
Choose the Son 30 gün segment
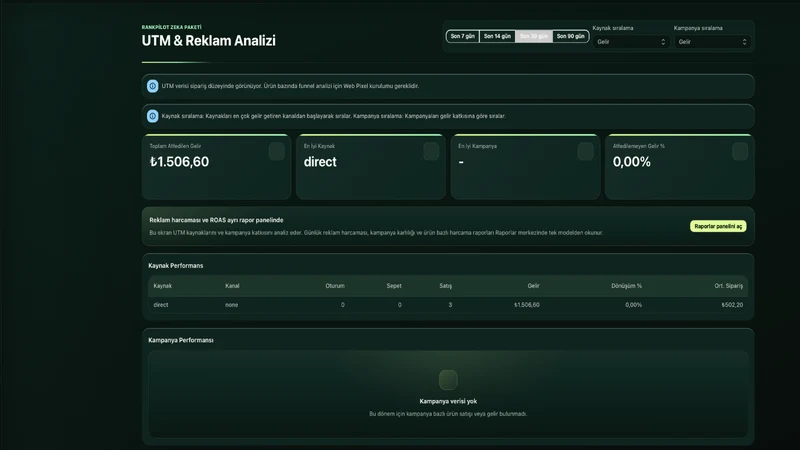pyautogui.click(x=534, y=36)
